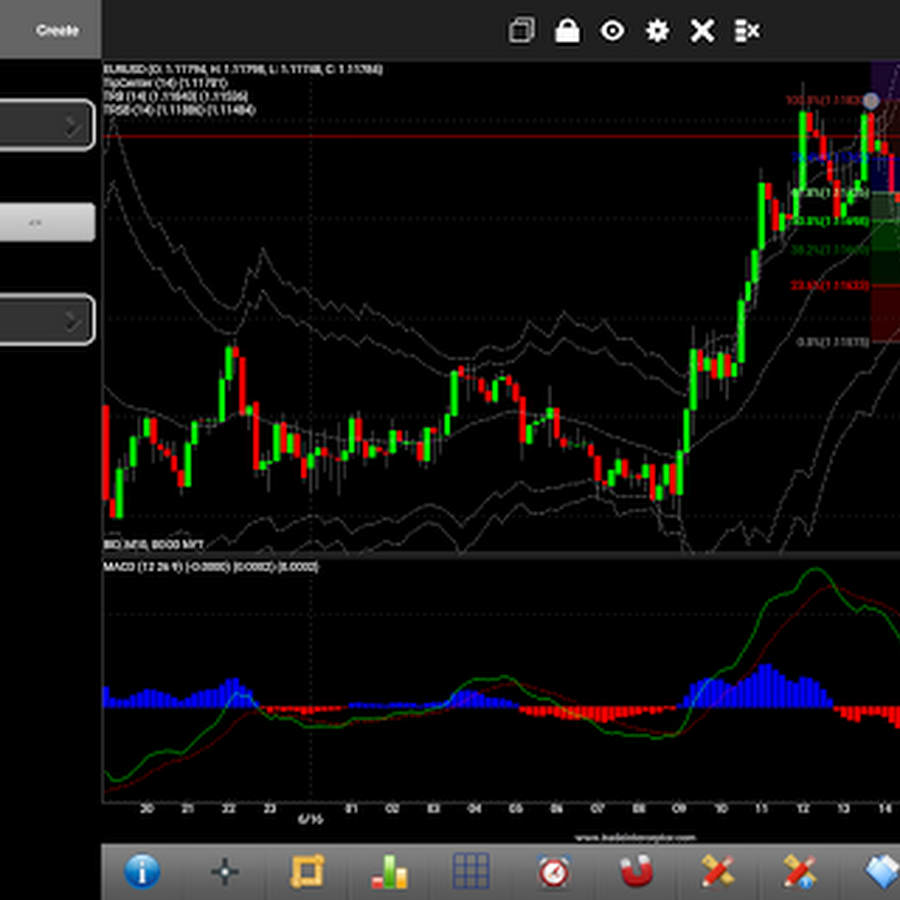Click date label 09 on time axis
The height and width of the screenshot is (900, 900).
point(680,809)
